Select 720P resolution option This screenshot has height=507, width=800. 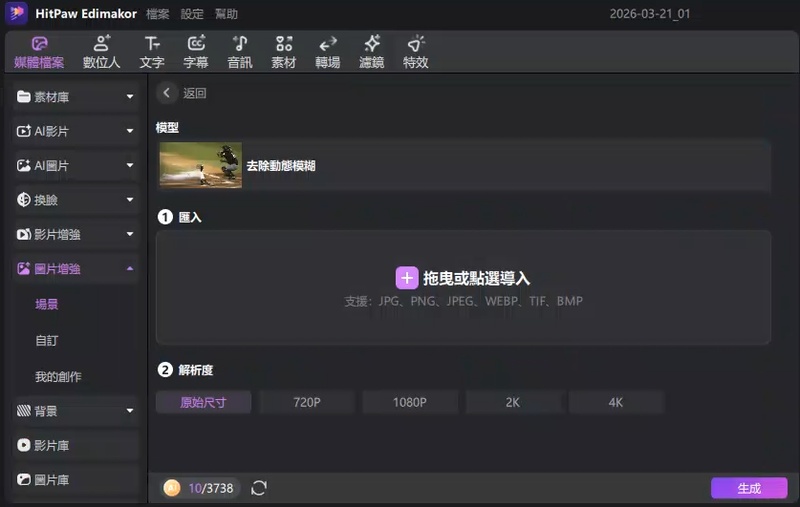coord(307,402)
